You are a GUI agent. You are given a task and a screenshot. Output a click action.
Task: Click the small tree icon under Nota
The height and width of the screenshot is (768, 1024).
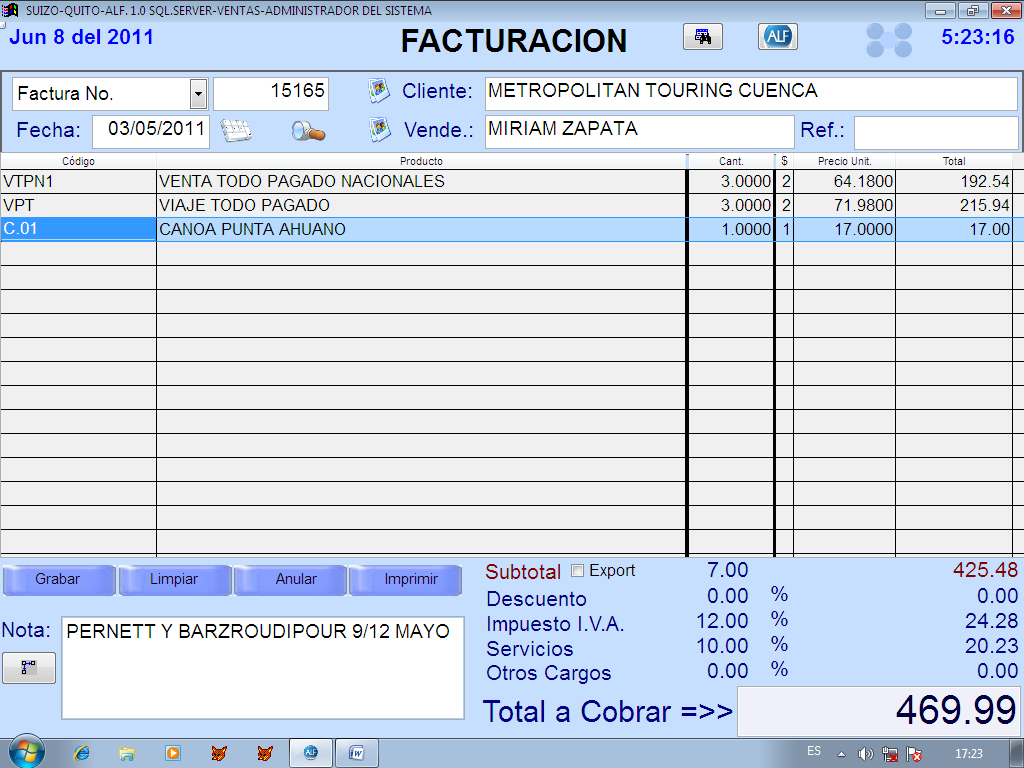coord(29,668)
